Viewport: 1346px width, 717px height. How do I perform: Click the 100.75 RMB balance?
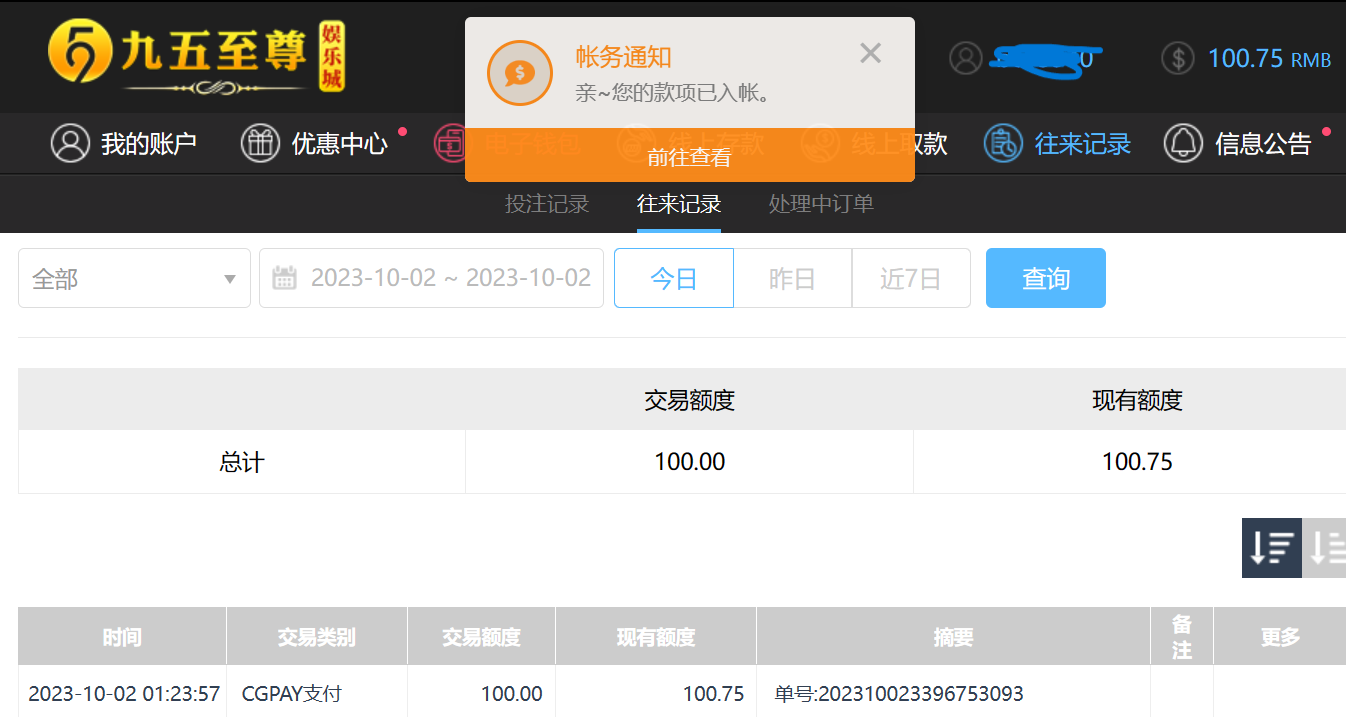coord(1269,58)
